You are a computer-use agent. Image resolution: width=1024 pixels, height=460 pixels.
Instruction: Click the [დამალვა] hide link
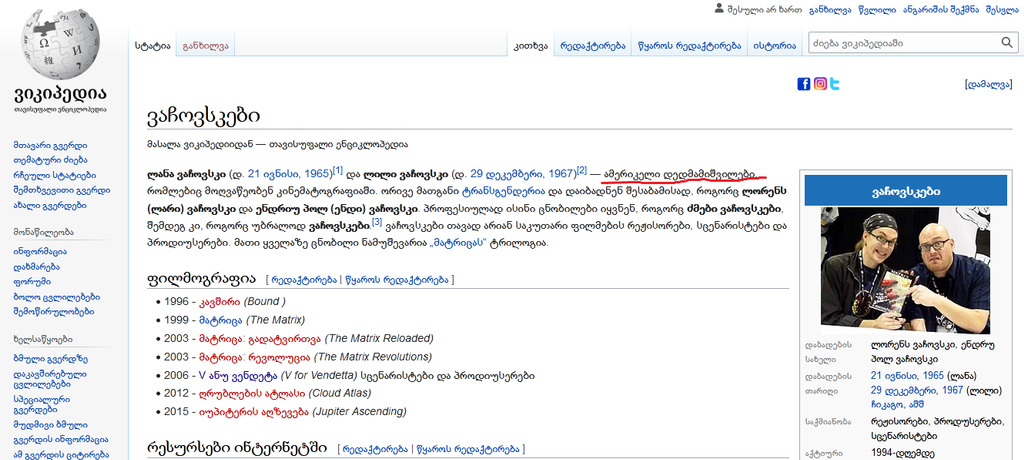pos(989,84)
